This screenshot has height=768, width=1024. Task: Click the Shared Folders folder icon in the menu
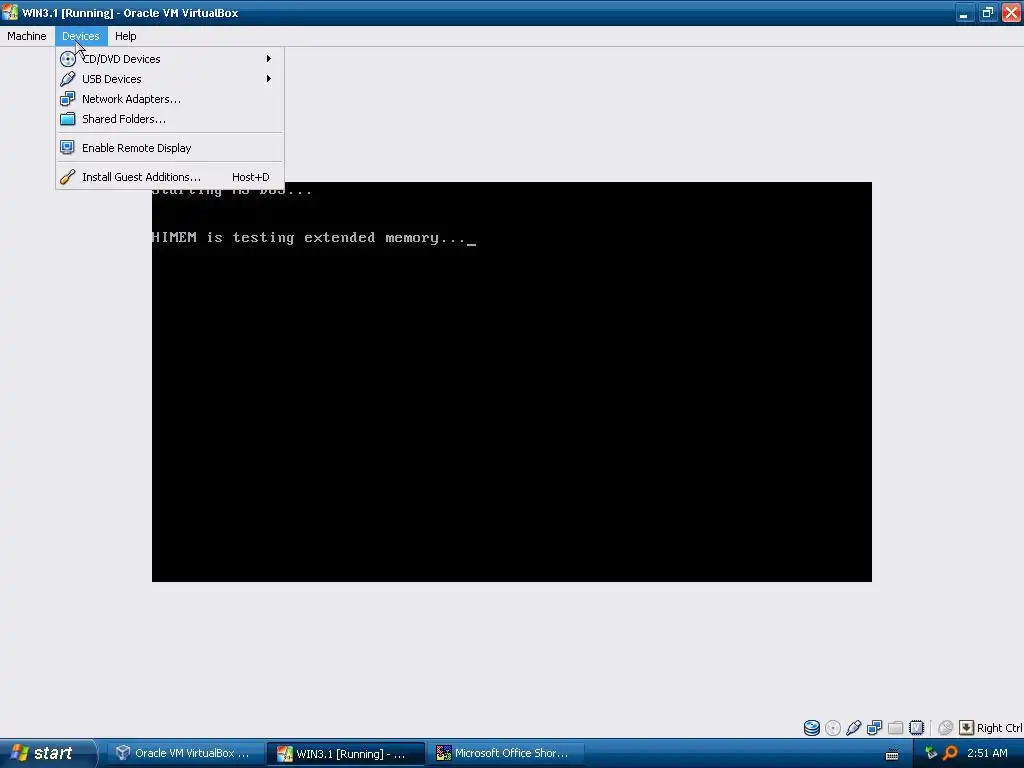[x=67, y=119]
